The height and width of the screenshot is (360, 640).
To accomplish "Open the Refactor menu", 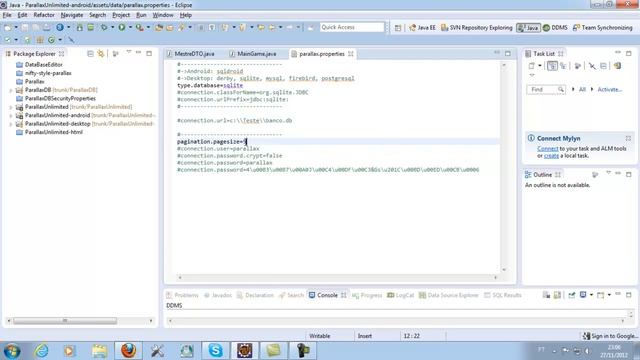I will (x=44, y=15).
